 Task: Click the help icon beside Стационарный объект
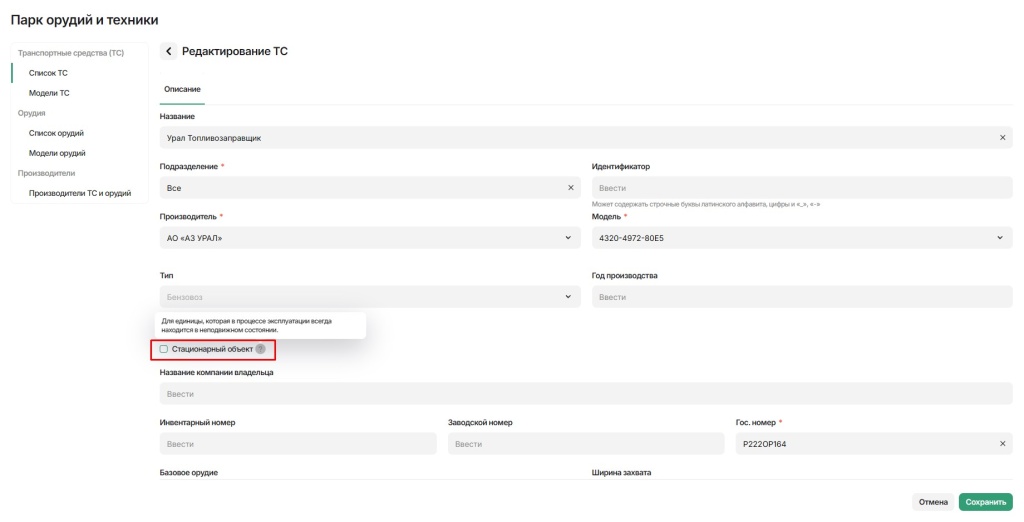point(260,349)
